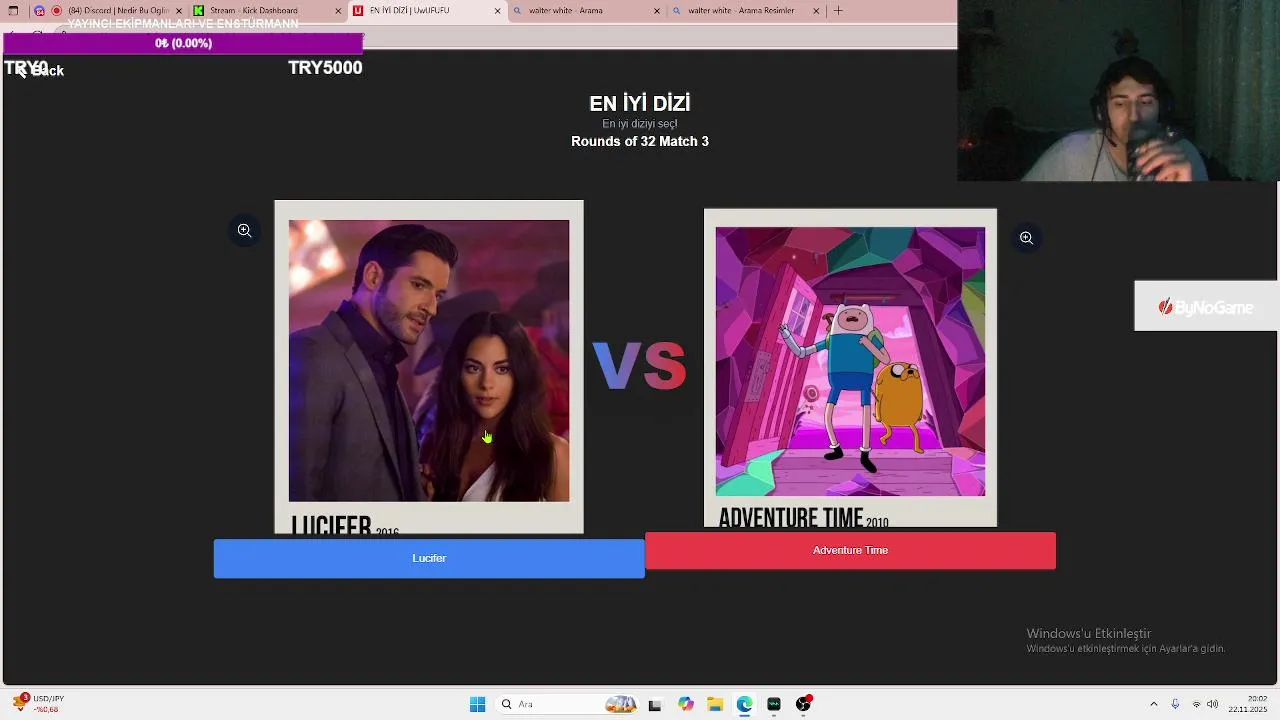Click the microphone tray icon

[x=1175, y=704]
